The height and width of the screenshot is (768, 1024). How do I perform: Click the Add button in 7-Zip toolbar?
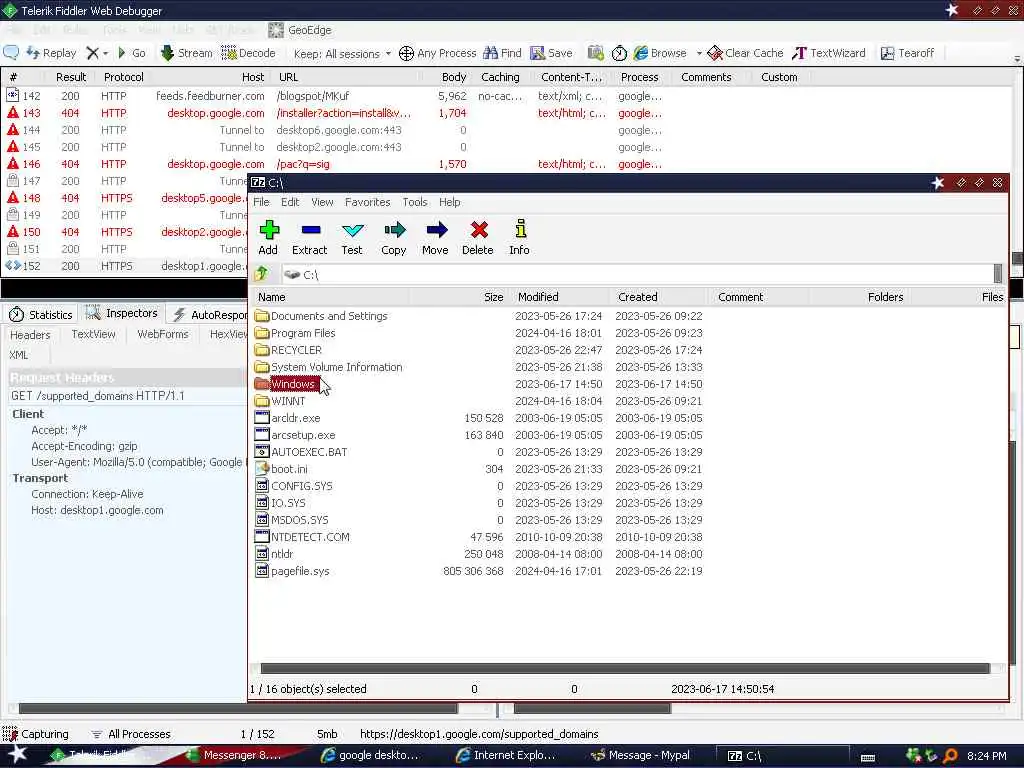point(268,237)
